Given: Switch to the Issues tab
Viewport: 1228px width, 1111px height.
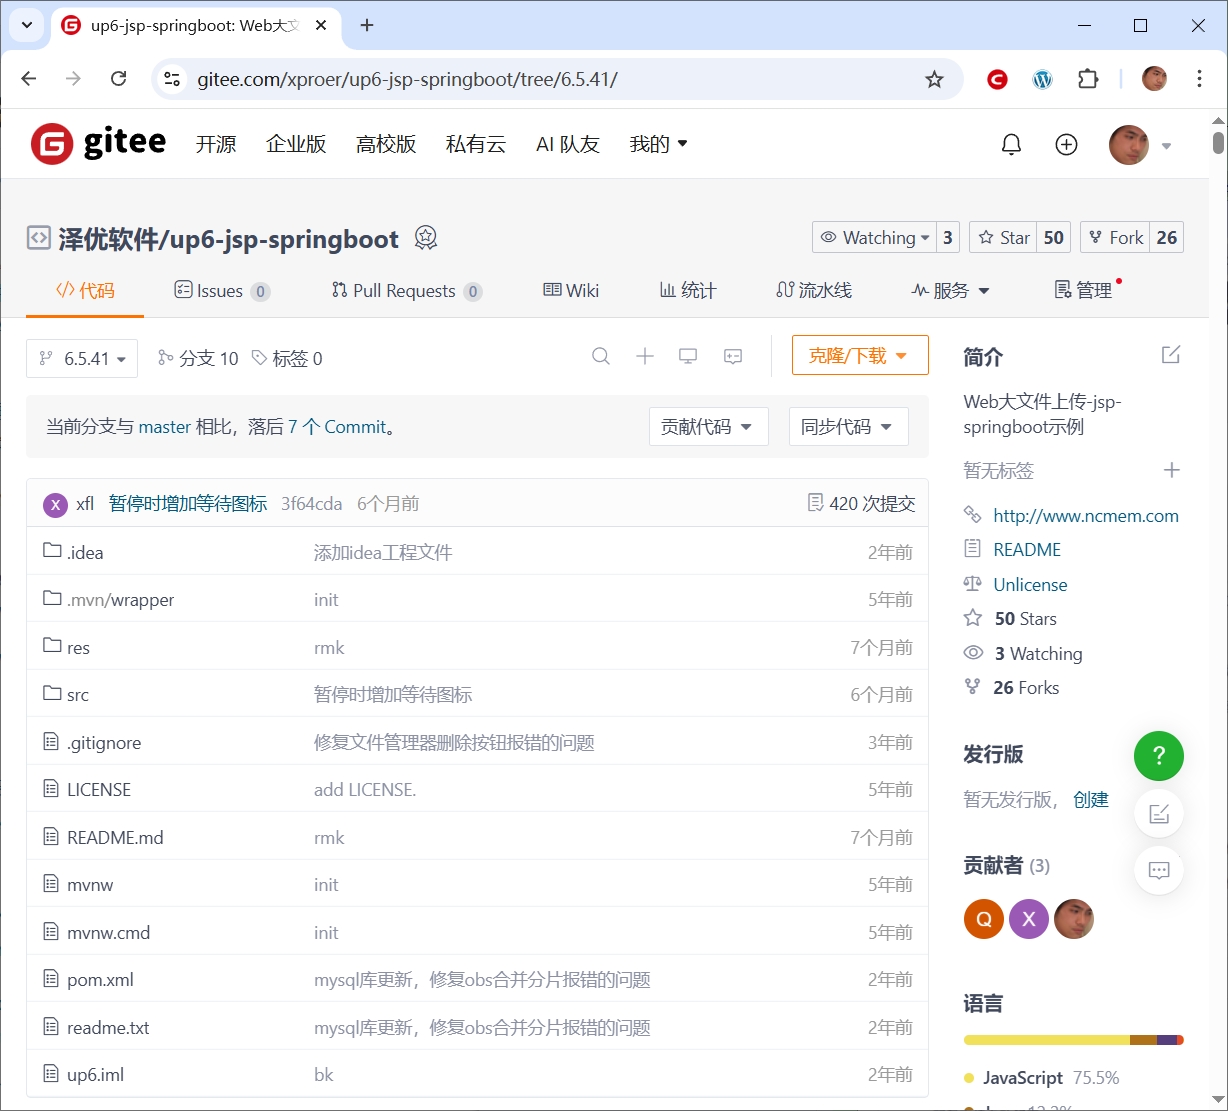Looking at the screenshot, I should [219, 291].
